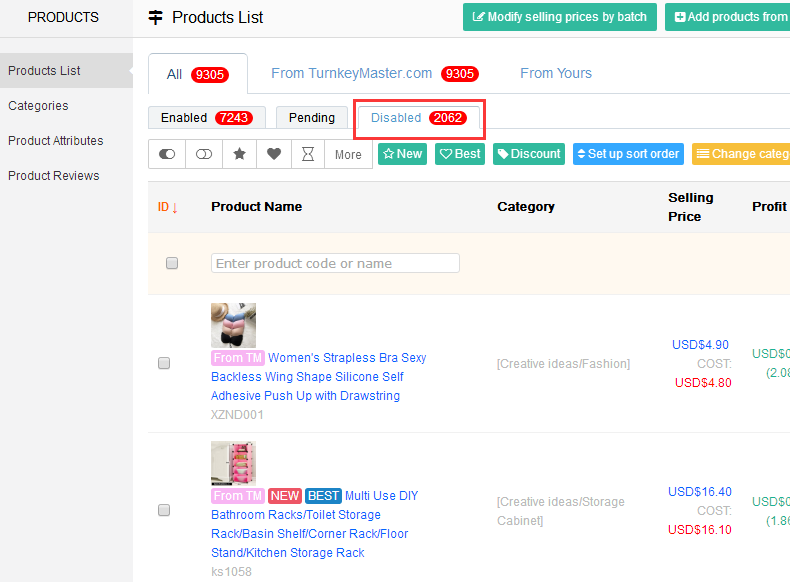Click the product code or name field

335,263
